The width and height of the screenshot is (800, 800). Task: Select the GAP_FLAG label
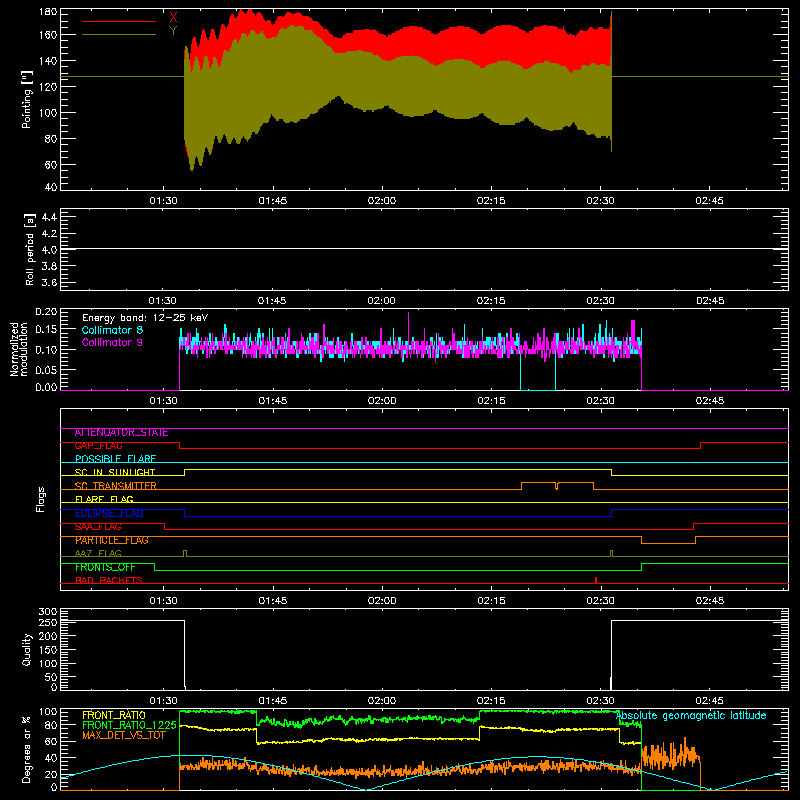pos(98,446)
